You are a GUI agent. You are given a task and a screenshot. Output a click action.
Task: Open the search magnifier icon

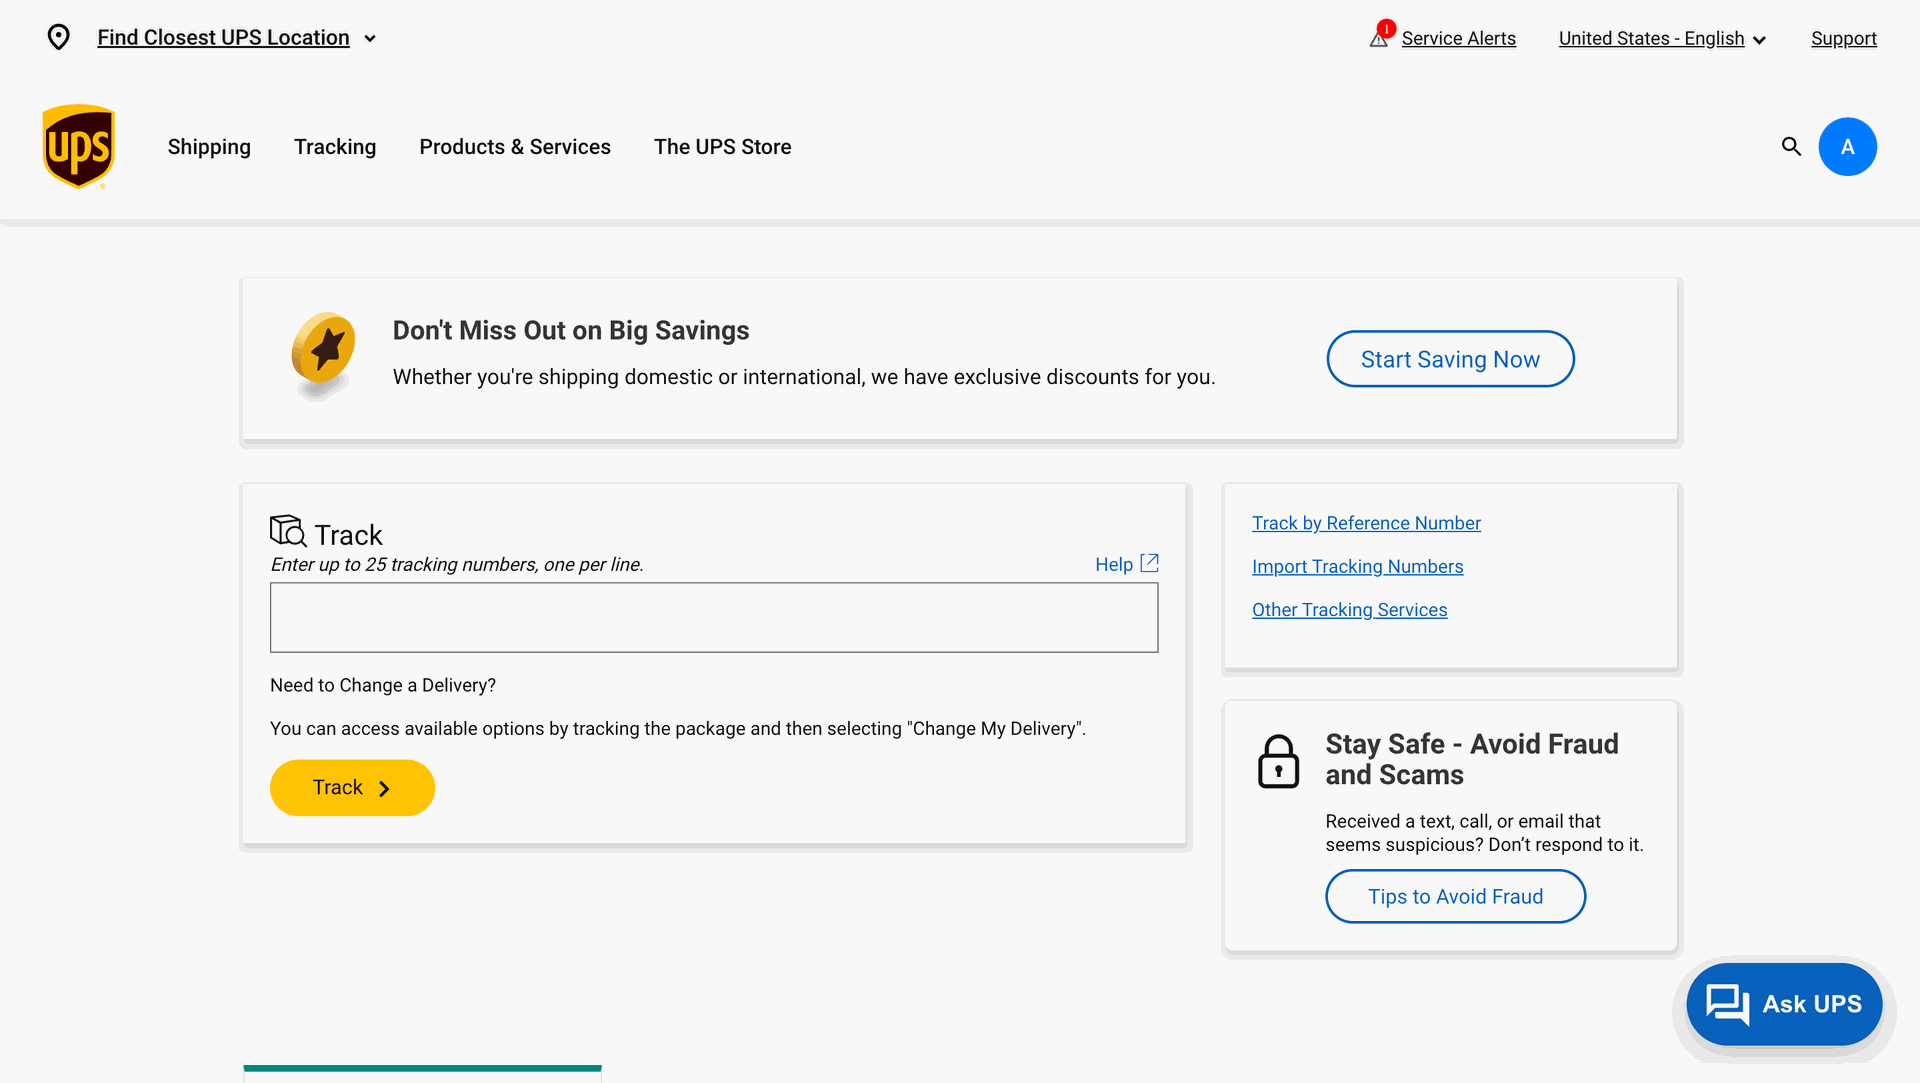pos(1791,147)
